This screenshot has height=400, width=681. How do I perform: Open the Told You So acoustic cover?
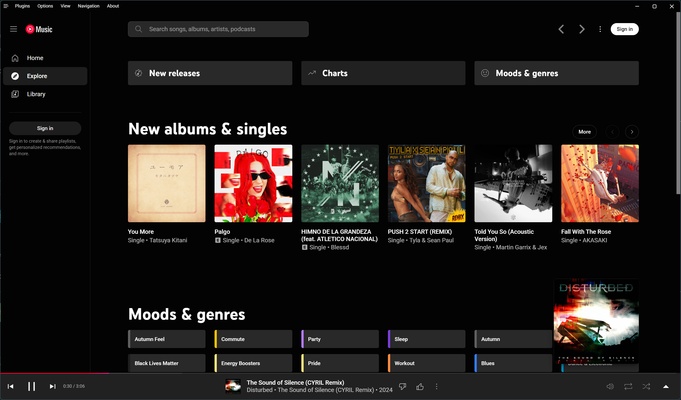point(513,183)
